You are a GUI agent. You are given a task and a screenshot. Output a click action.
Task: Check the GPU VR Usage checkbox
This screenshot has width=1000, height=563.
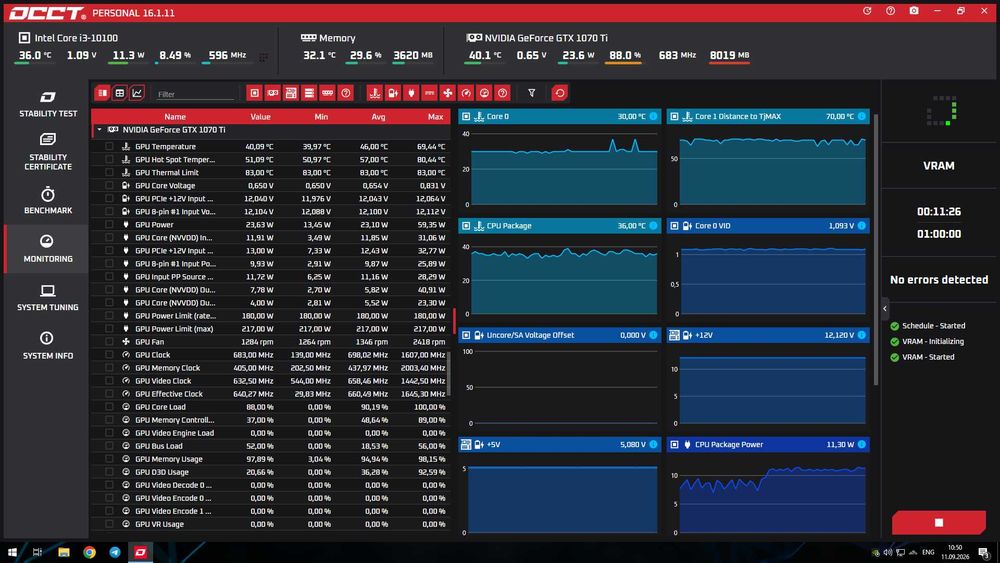tap(109, 524)
